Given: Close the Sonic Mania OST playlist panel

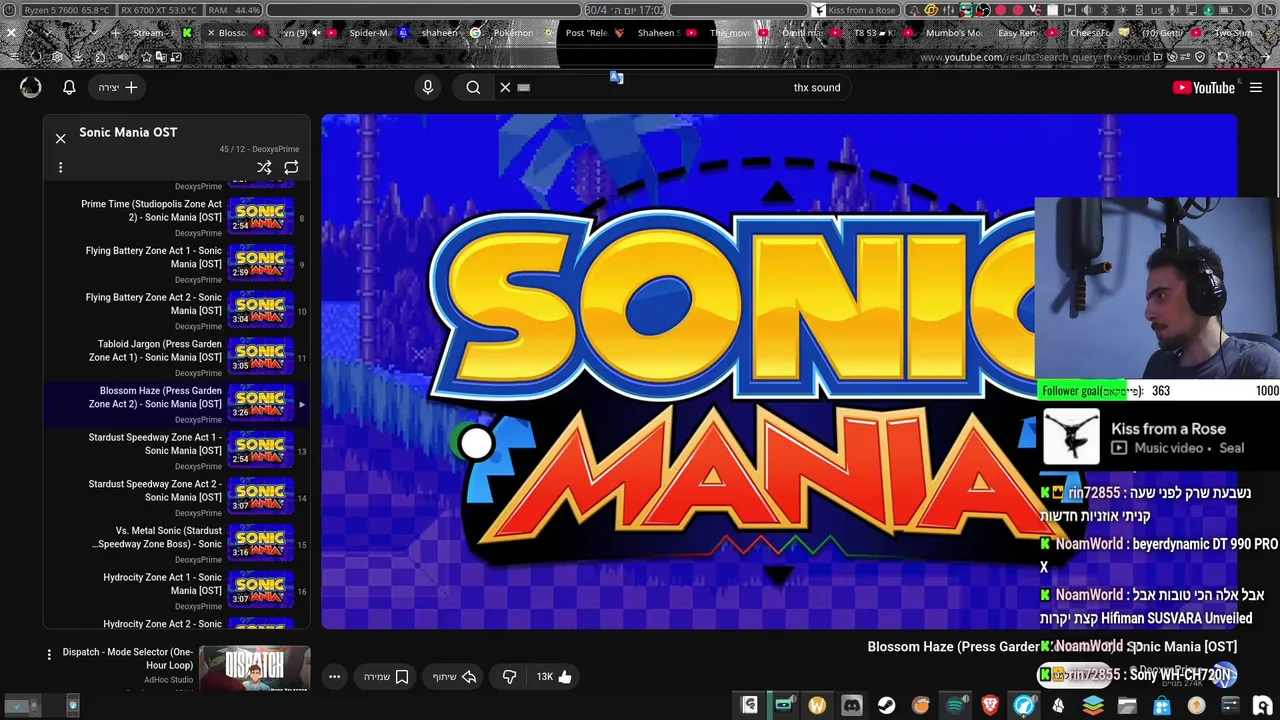Looking at the screenshot, I should [60, 138].
